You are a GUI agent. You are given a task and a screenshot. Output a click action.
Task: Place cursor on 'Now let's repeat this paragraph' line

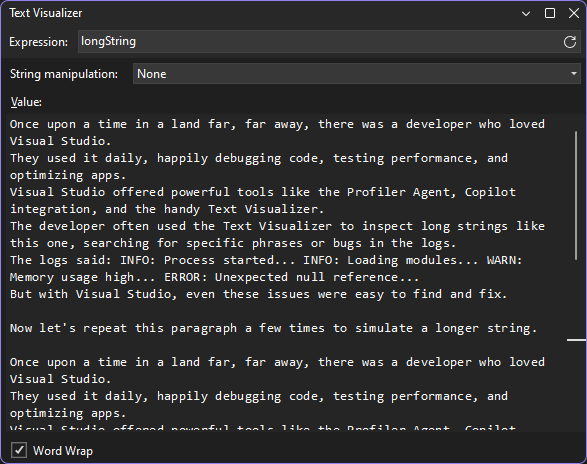coord(274,328)
